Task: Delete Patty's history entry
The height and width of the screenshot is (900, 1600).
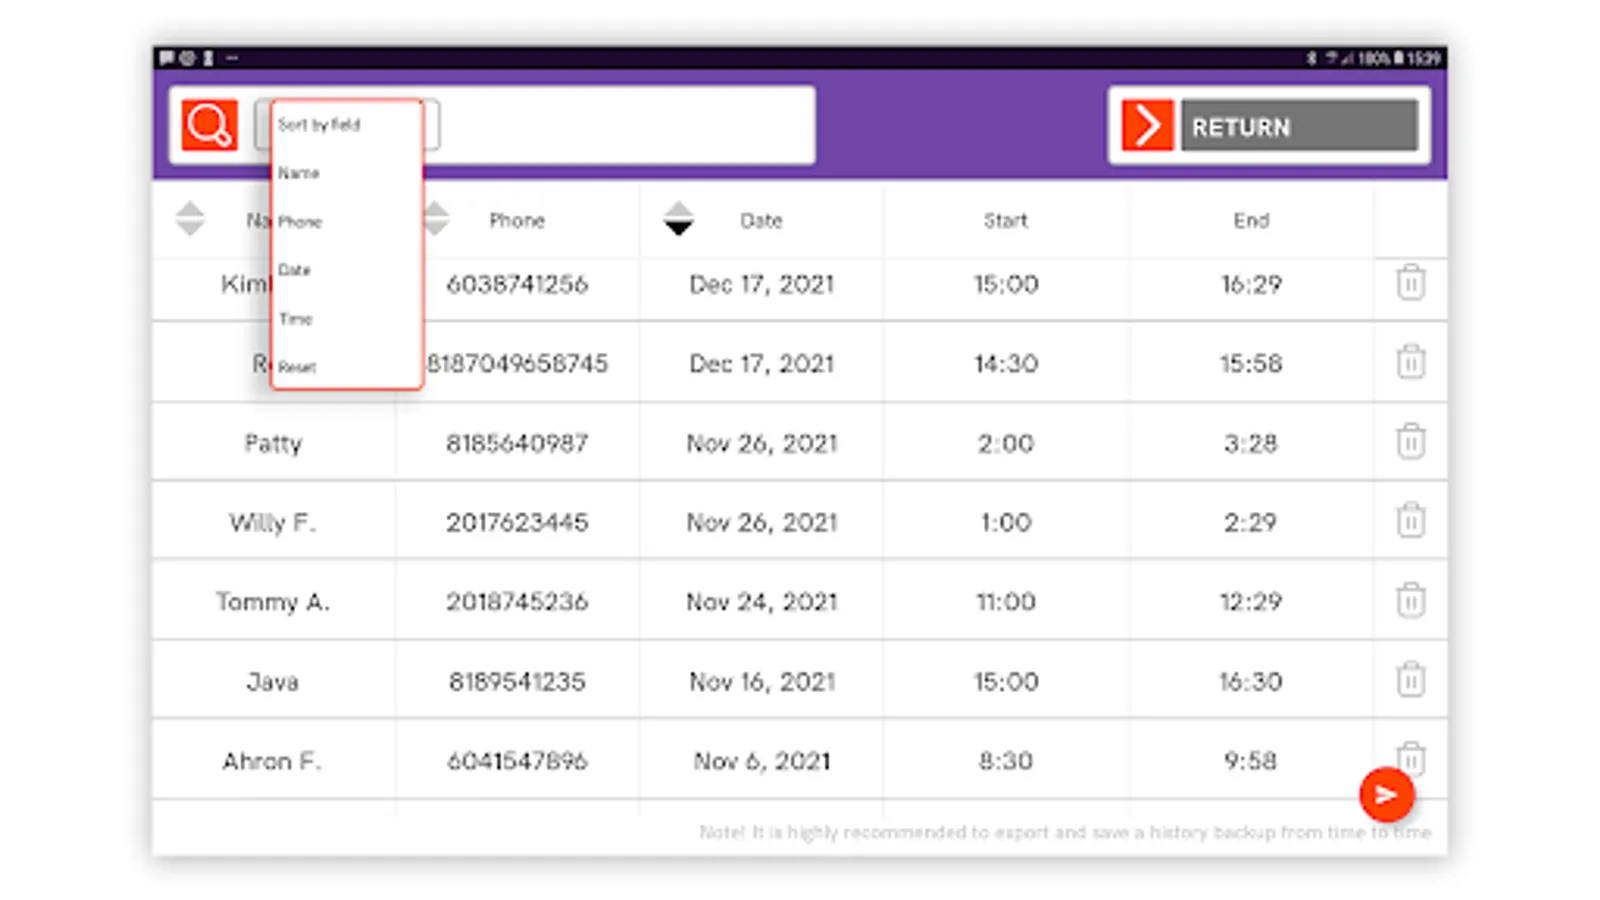Action: [x=1410, y=441]
